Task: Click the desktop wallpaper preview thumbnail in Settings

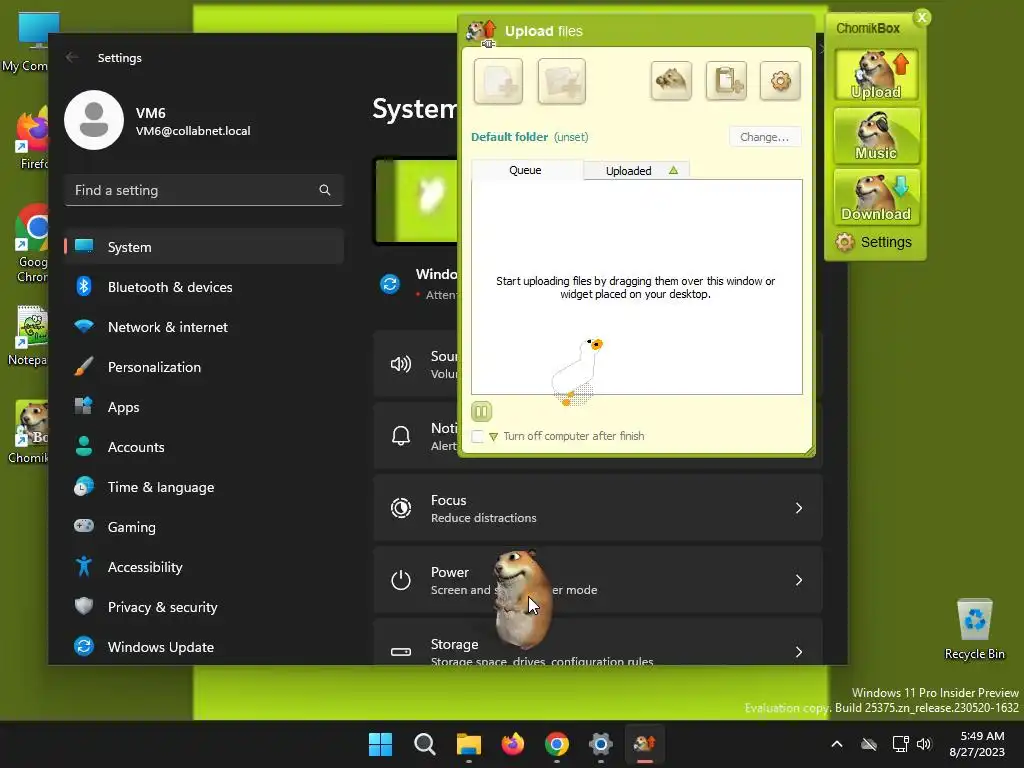Action: (x=416, y=201)
